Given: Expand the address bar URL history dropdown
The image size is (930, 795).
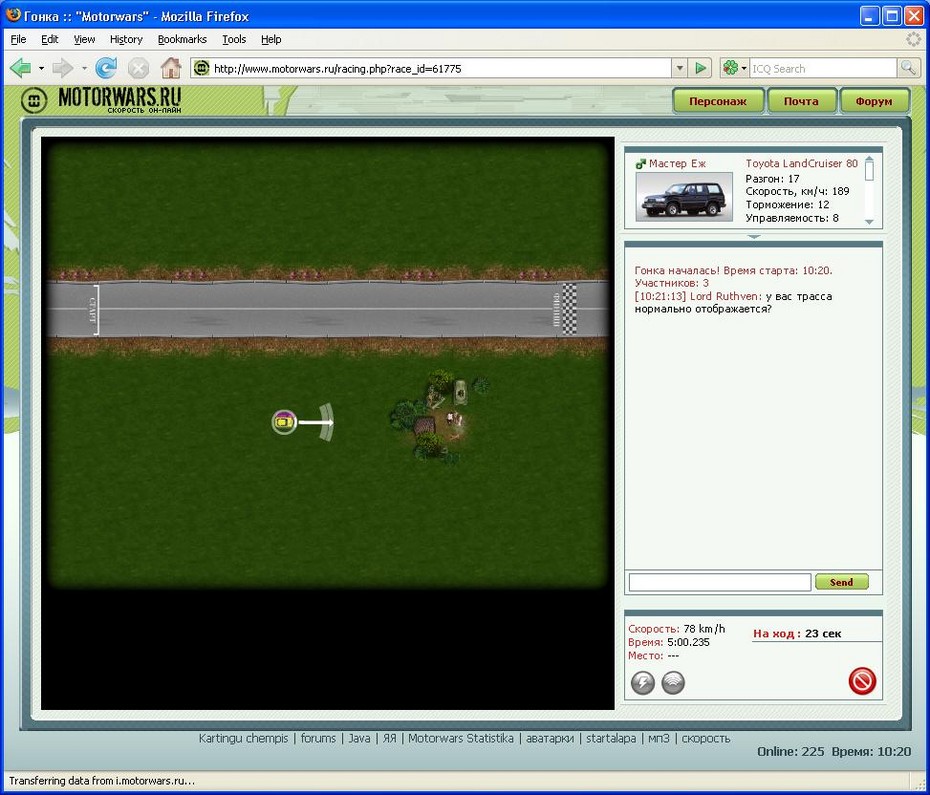Looking at the screenshot, I should click(680, 68).
